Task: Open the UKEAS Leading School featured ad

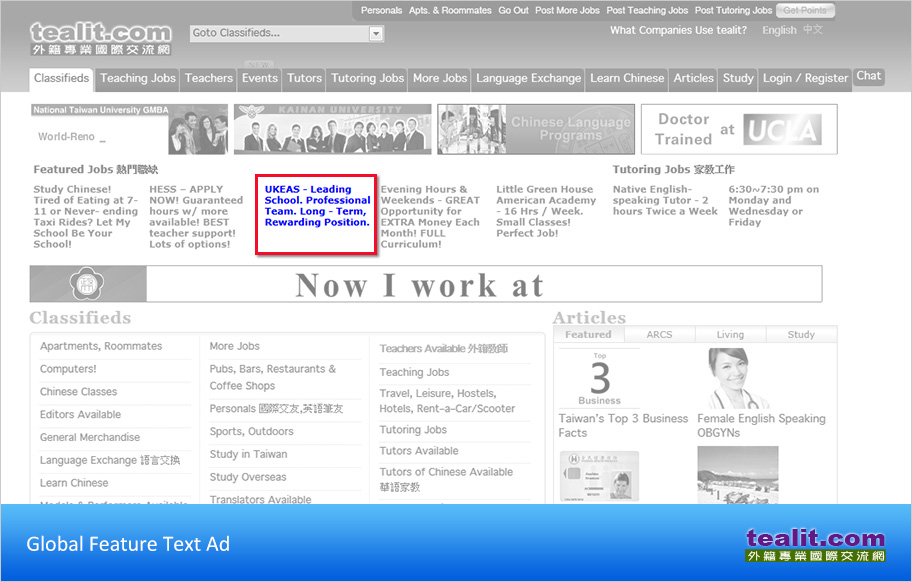Action: [x=317, y=206]
